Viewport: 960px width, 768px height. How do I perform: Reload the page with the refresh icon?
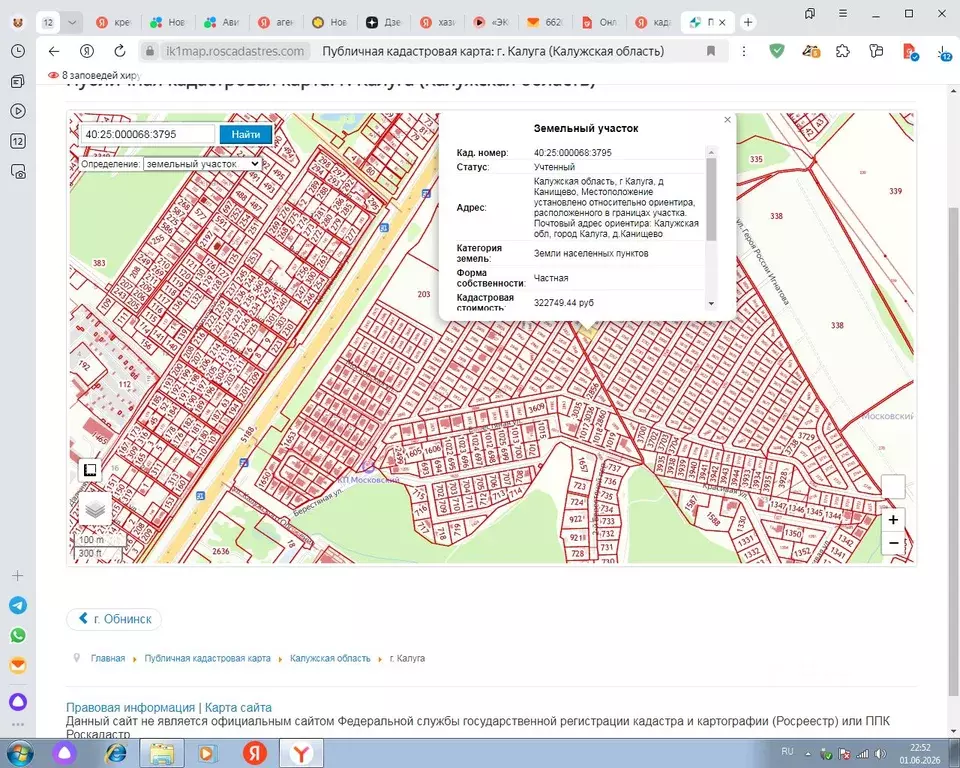(120, 51)
